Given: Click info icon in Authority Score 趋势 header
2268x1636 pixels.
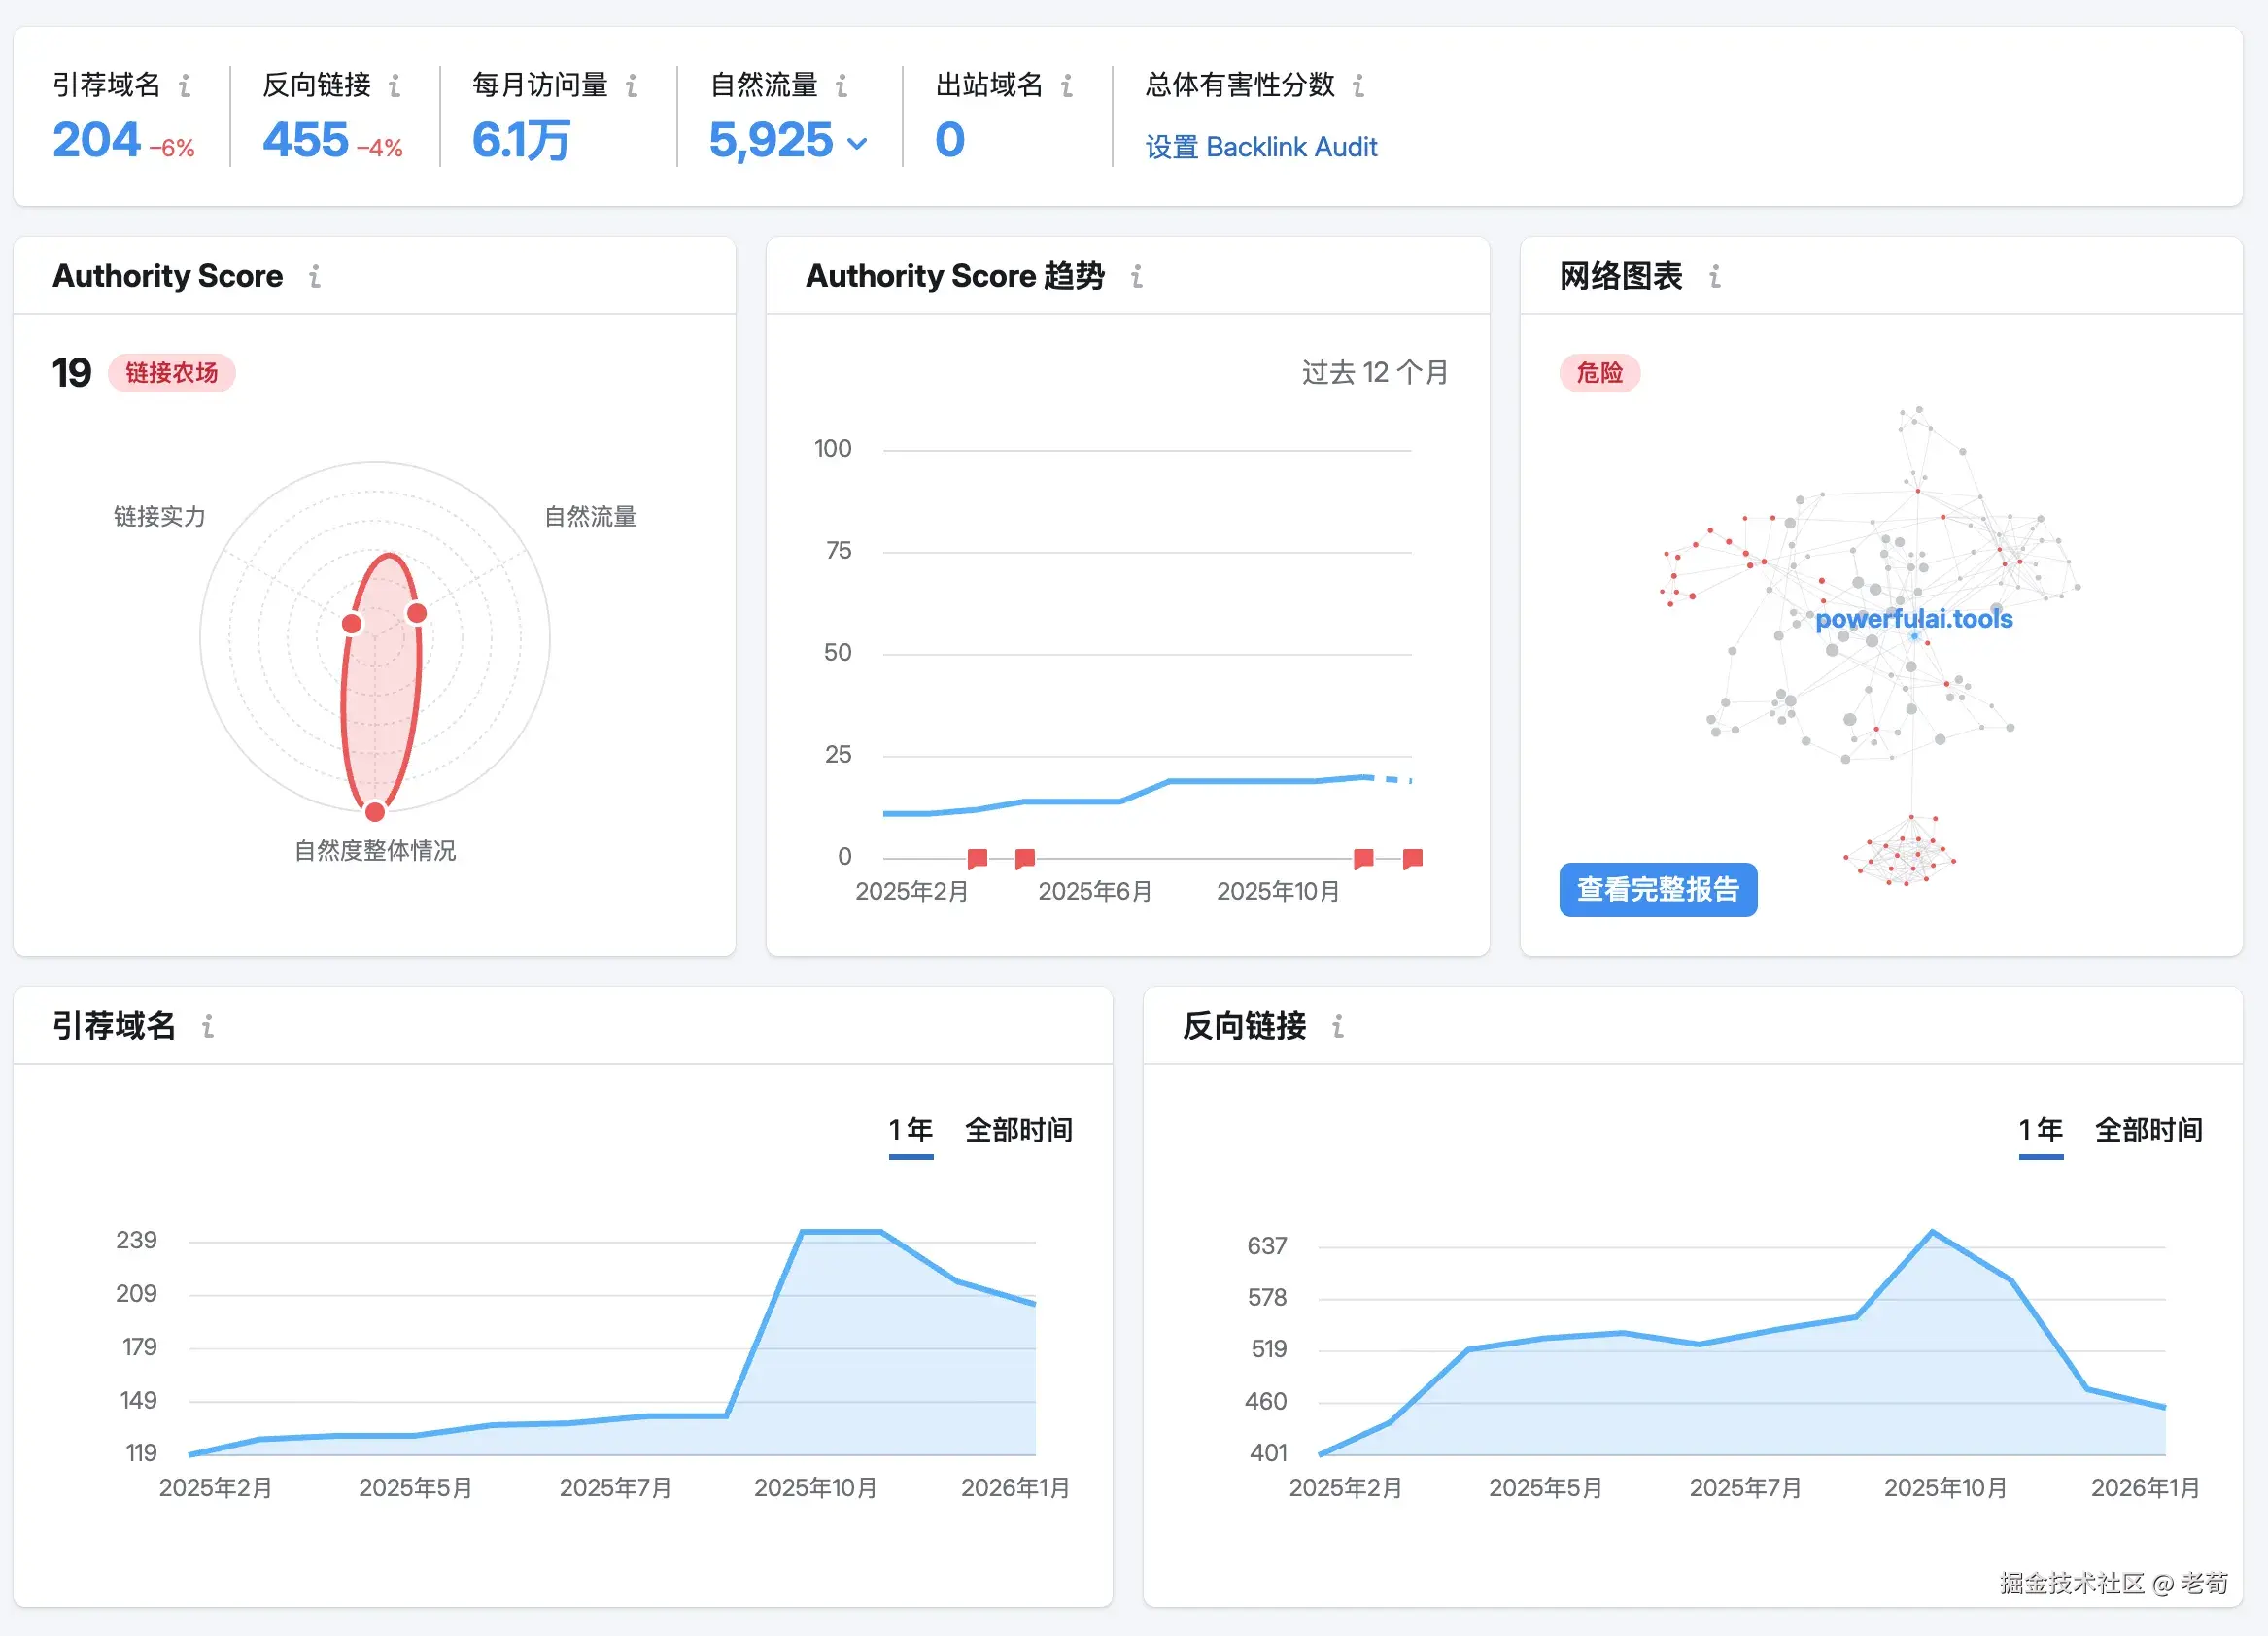Looking at the screenshot, I should click(x=1137, y=276).
